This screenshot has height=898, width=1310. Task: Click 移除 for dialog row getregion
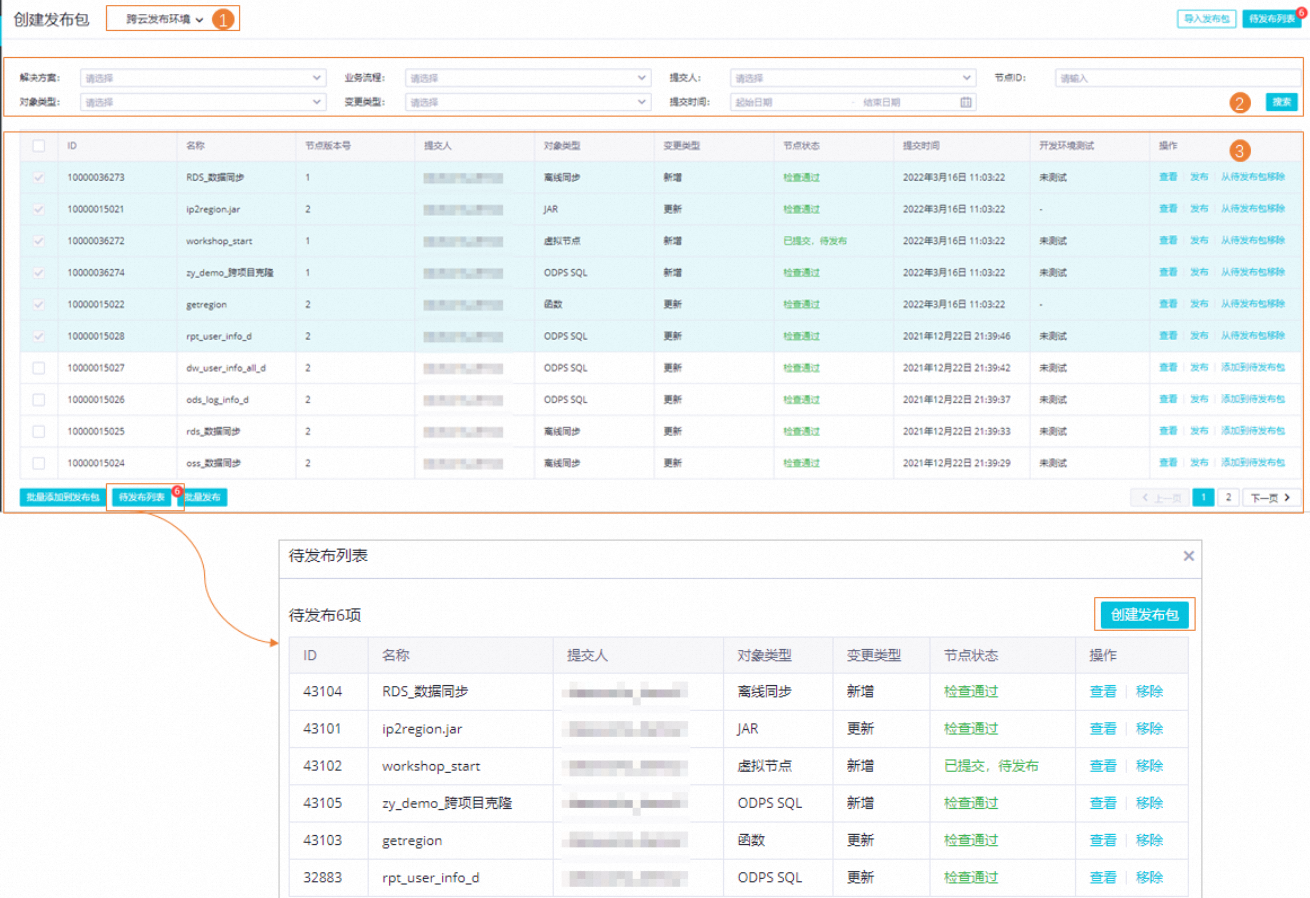(1150, 840)
